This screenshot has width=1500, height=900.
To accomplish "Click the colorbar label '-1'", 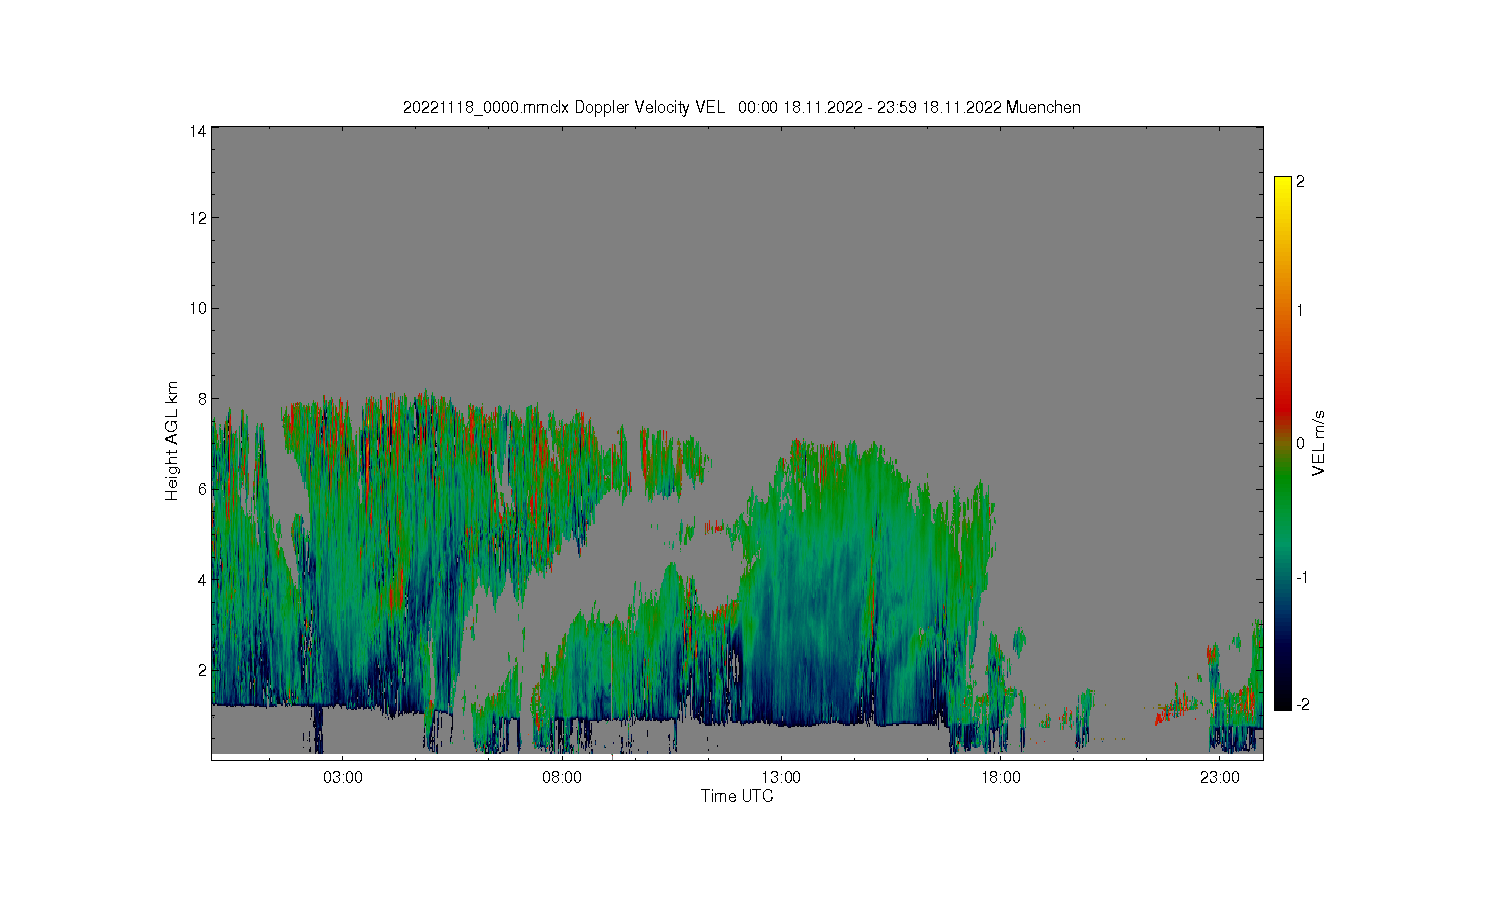I will pyautogui.click(x=1301, y=577).
